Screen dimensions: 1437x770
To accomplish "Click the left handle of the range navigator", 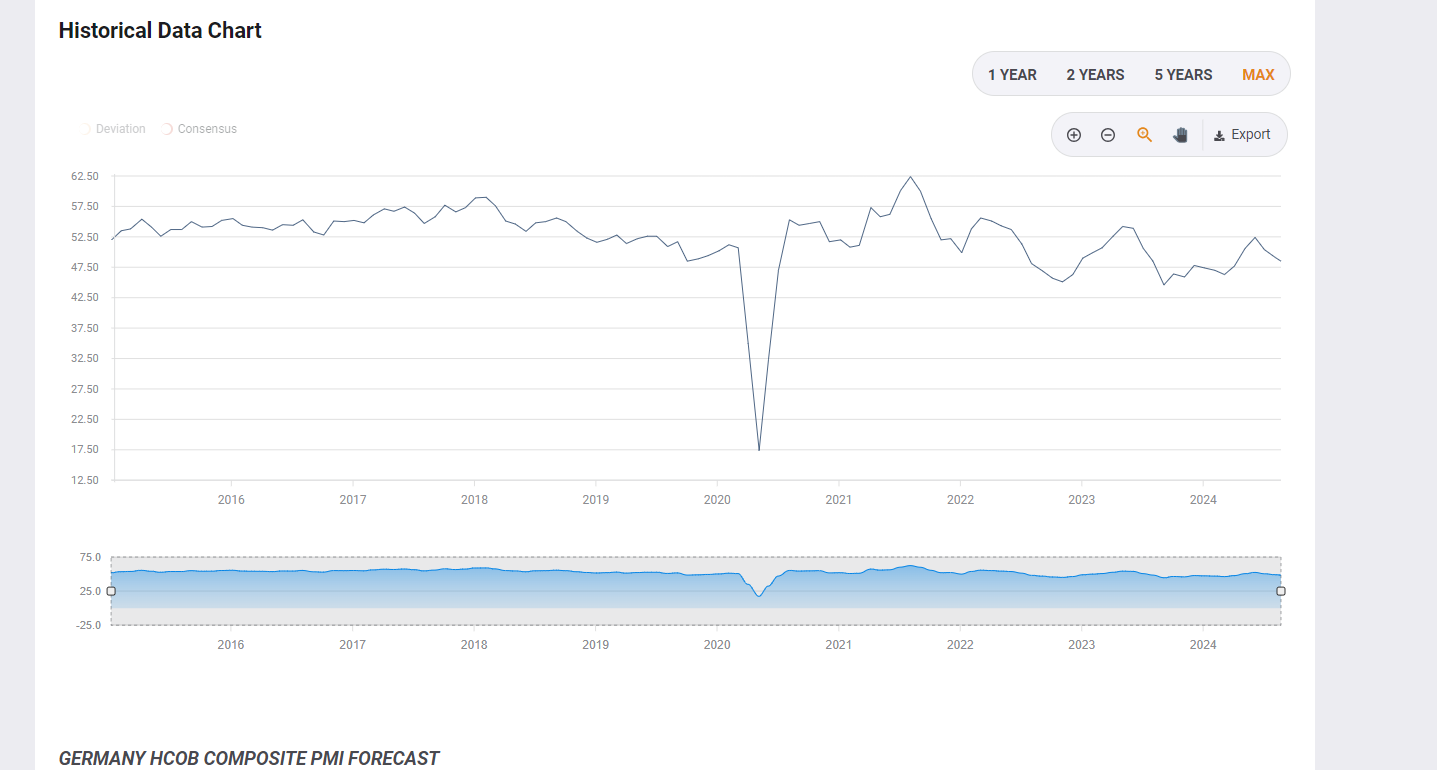I will point(111,590).
